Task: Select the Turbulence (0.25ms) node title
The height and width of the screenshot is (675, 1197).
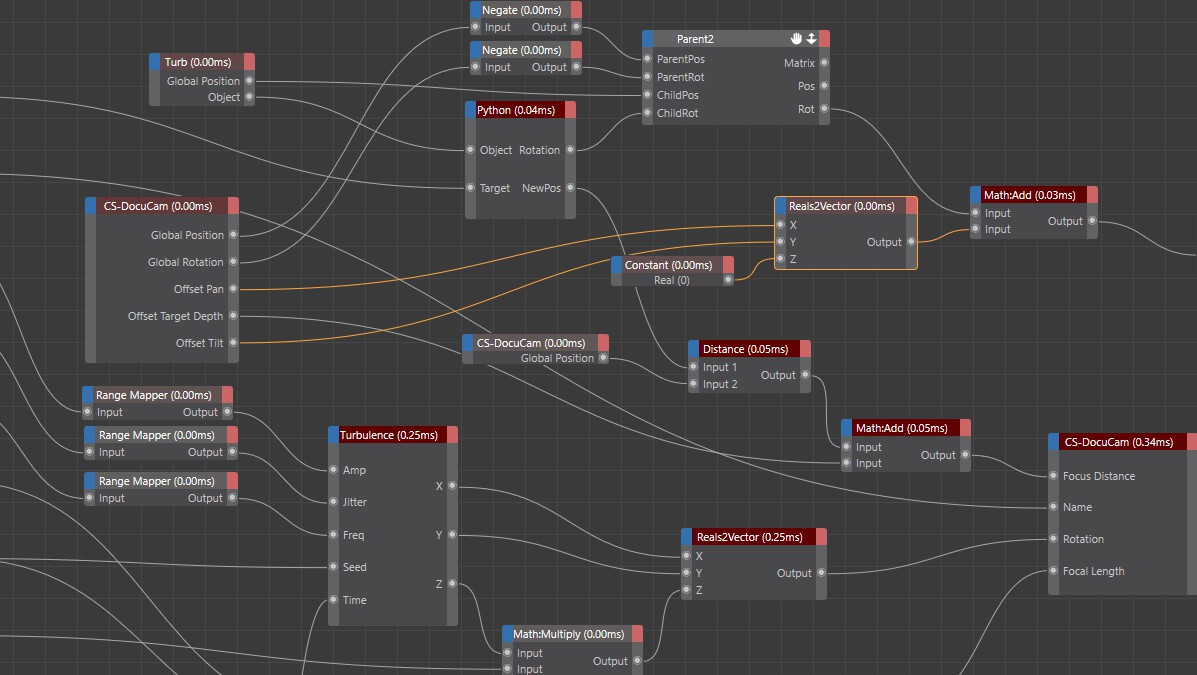Action: [389, 434]
